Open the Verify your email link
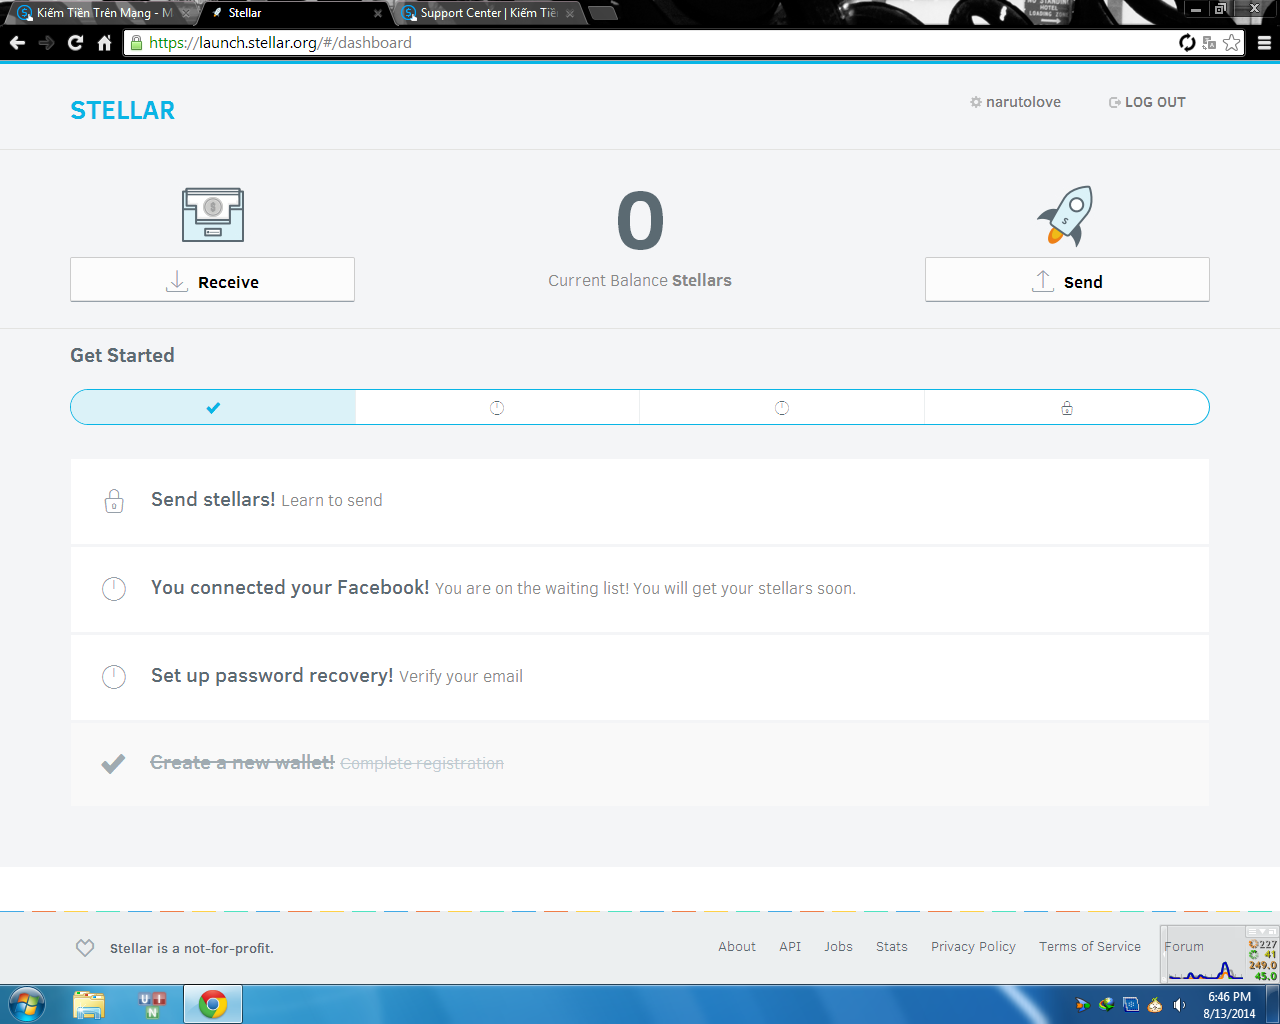Image resolution: width=1280 pixels, height=1024 pixels. click(461, 676)
